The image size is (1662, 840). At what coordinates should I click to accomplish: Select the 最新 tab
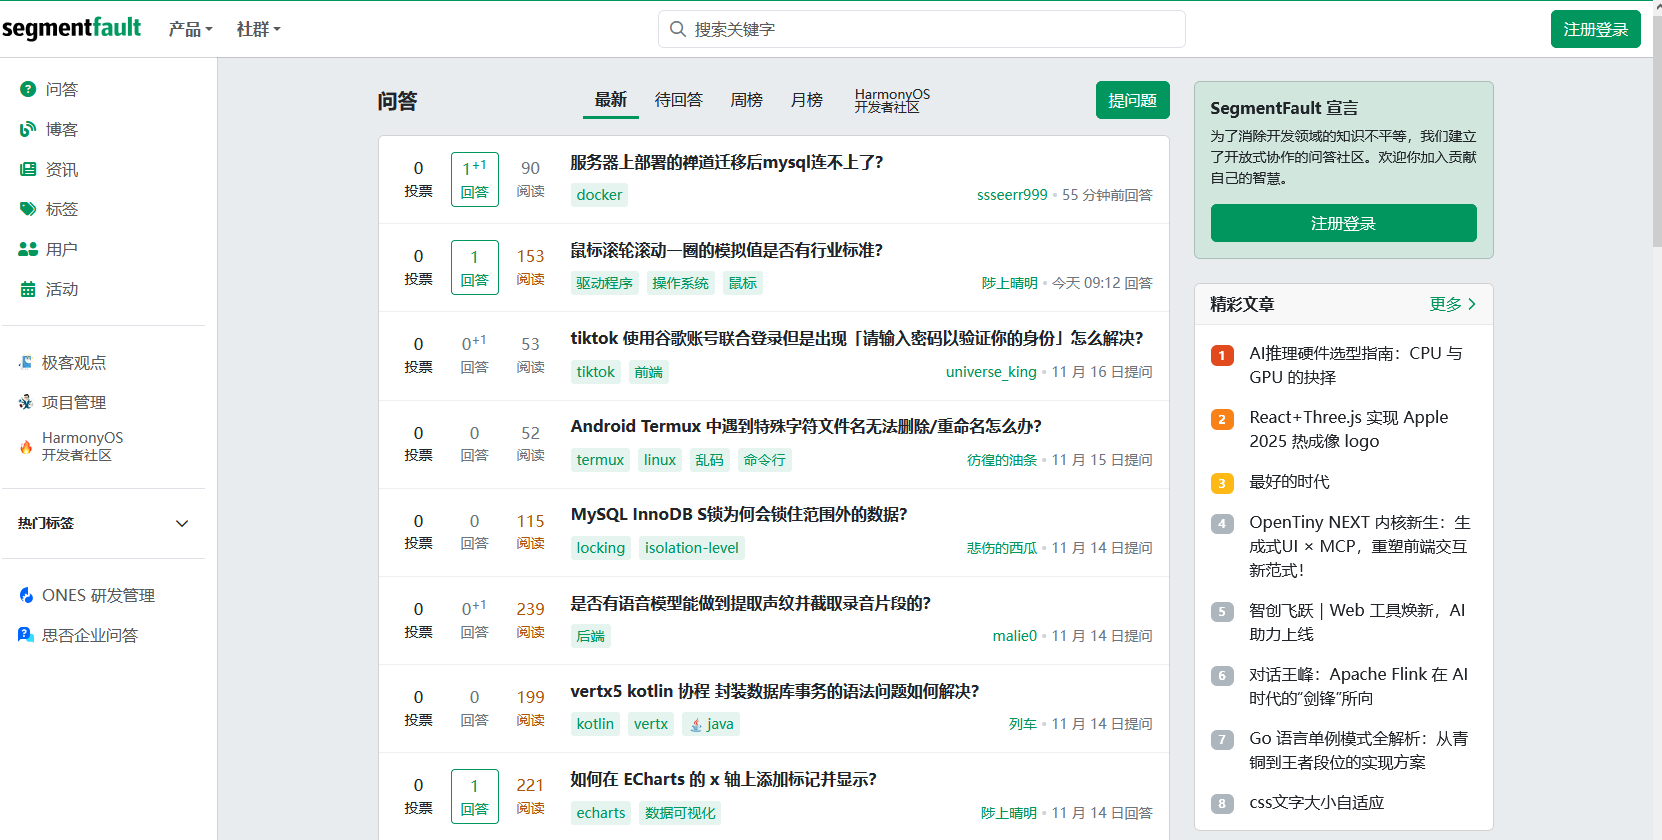610,99
